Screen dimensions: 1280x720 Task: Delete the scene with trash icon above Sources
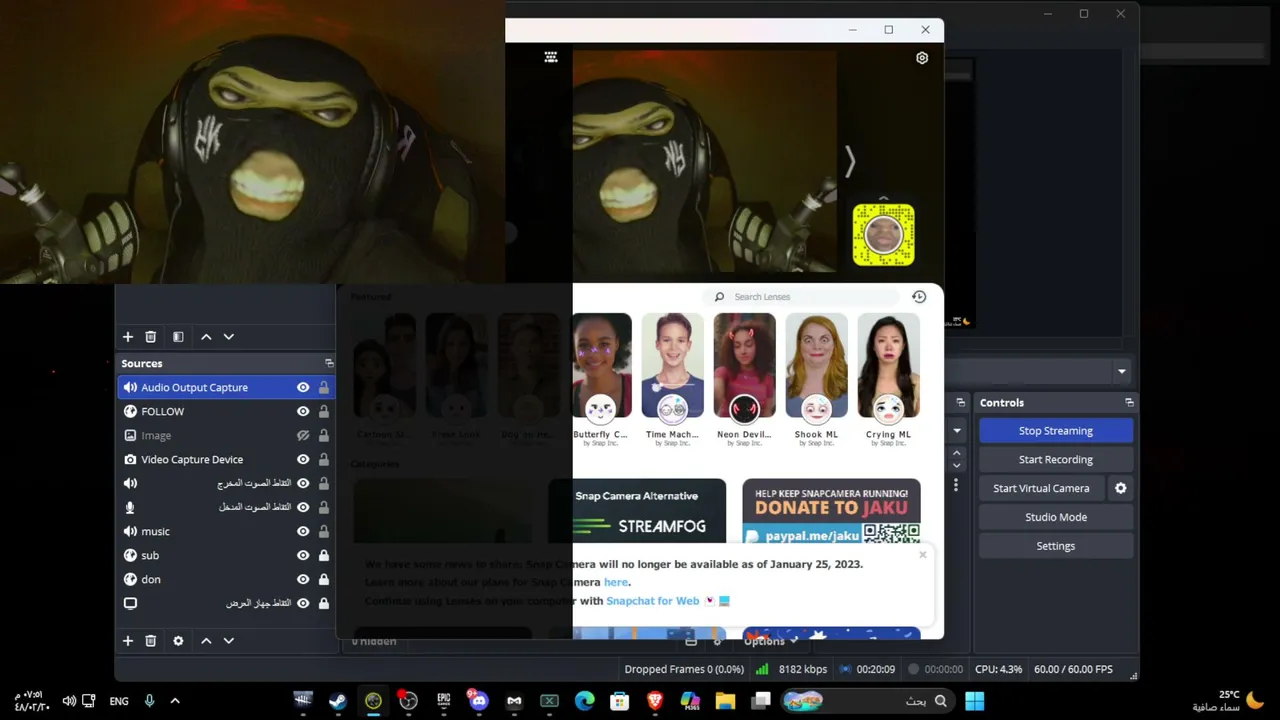151,337
